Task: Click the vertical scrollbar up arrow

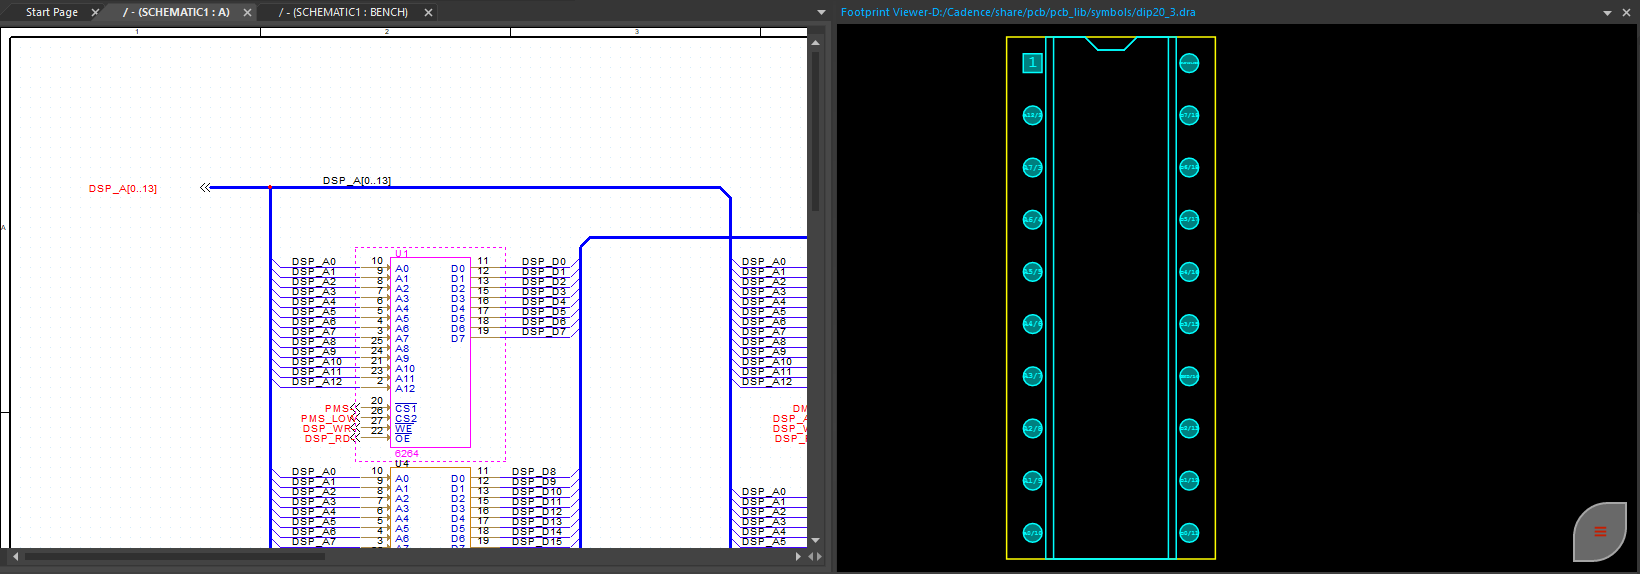Action: (815, 43)
